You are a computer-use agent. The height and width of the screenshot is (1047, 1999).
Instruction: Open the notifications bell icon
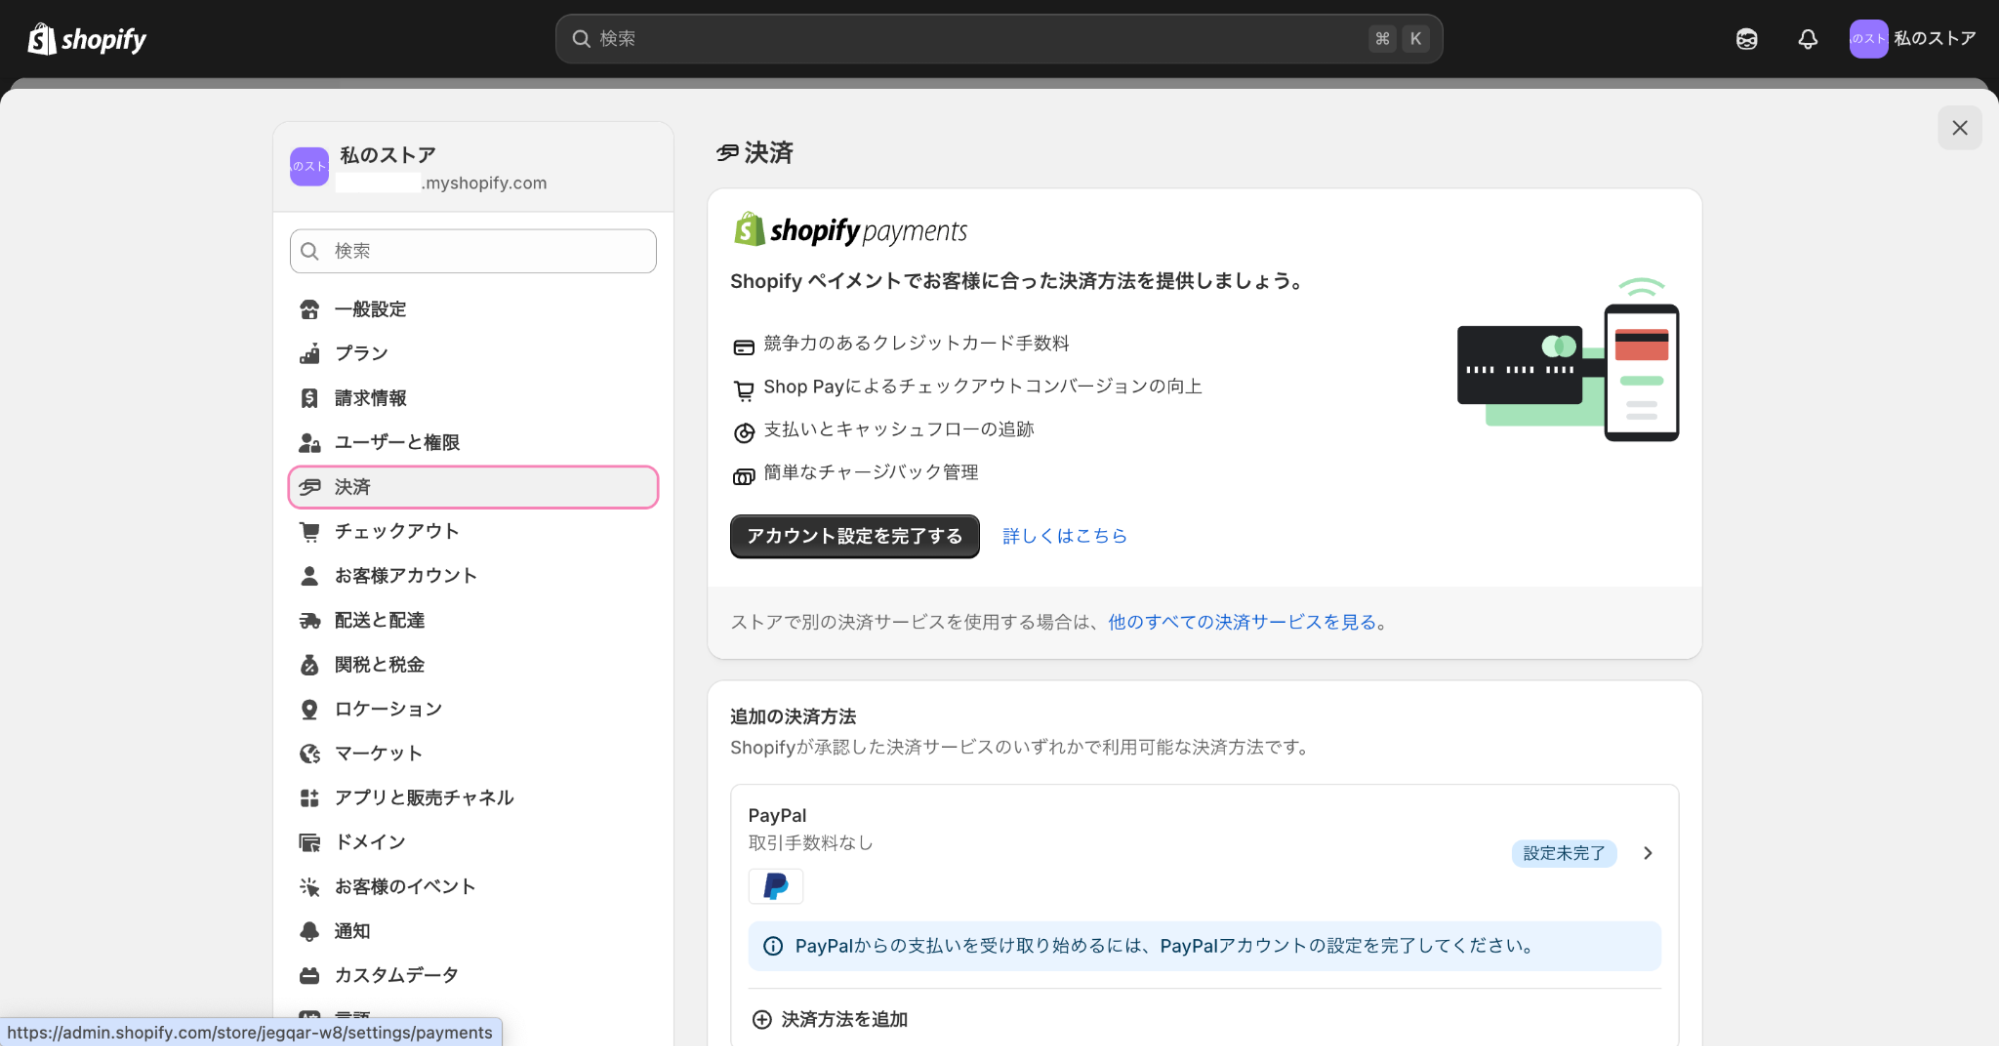[1807, 39]
